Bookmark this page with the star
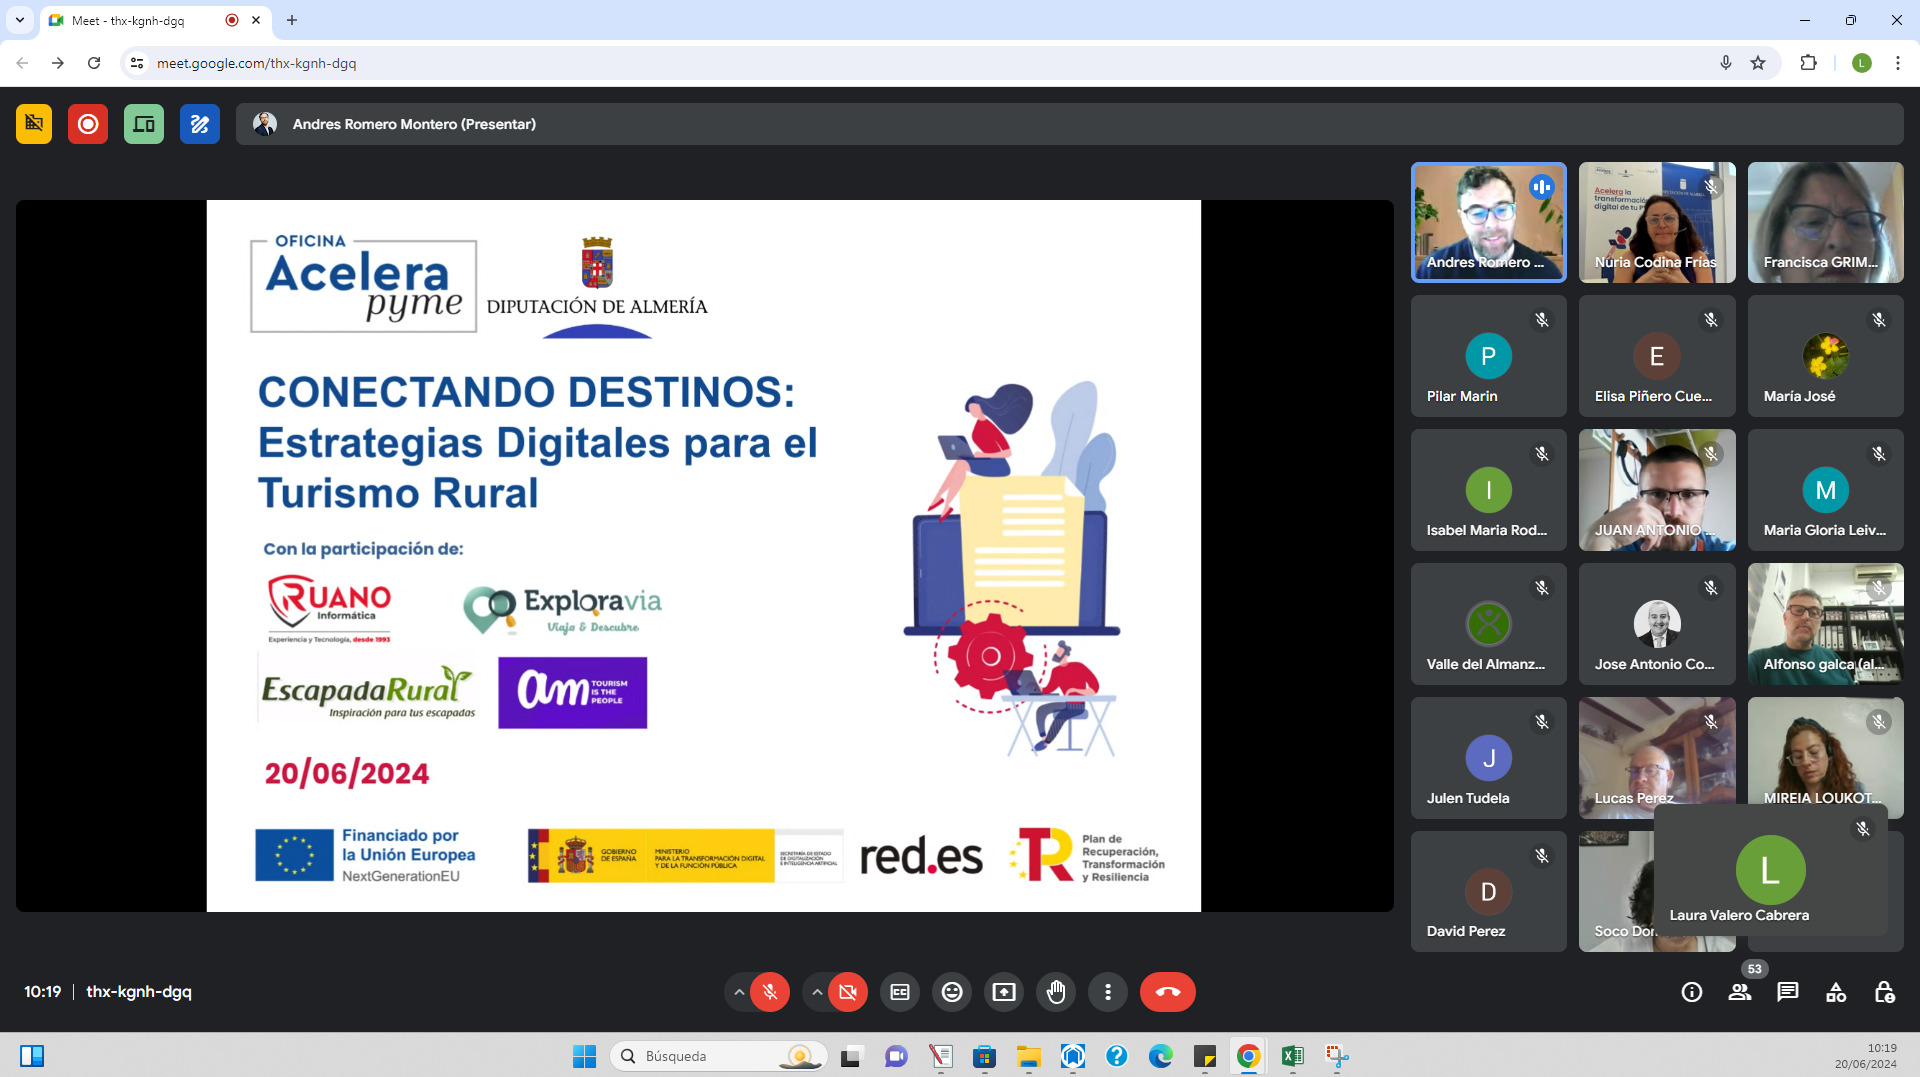 click(x=1758, y=63)
